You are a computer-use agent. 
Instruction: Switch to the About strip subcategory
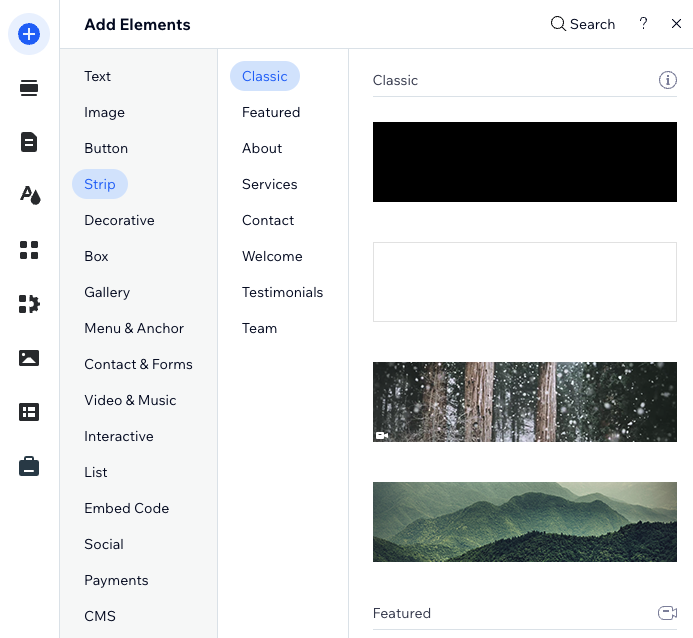click(x=262, y=148)
